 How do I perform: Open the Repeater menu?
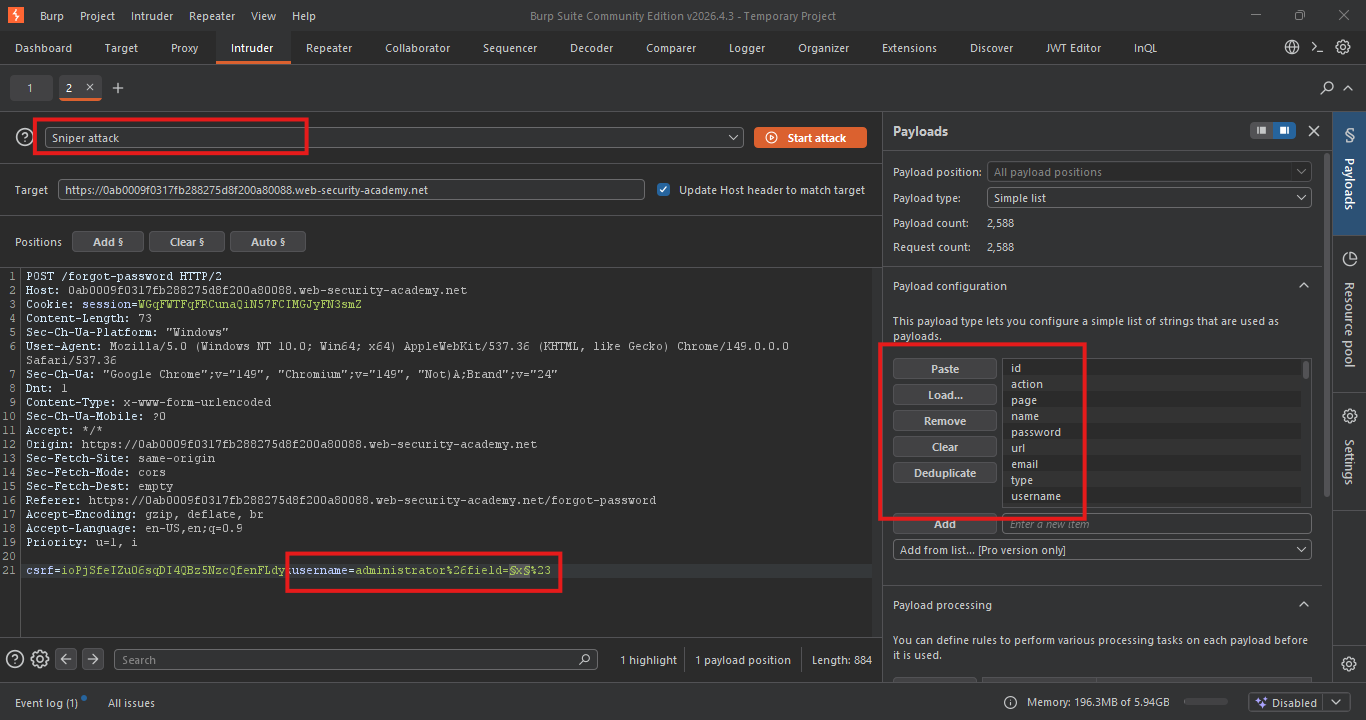coord(212,16)
